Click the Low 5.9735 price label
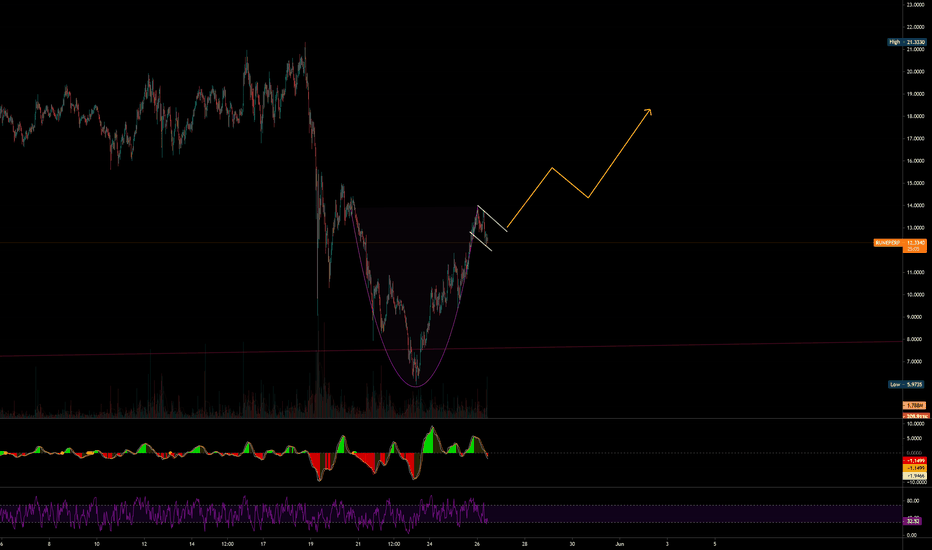The width and height of the screenshot is (932, 550). pyautogui.click(x=906, y=385)
